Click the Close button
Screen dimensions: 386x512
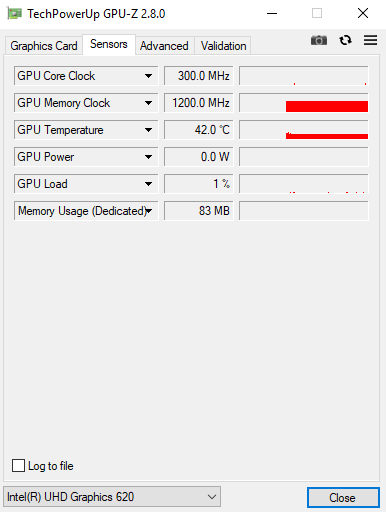[x=343, y=498]
